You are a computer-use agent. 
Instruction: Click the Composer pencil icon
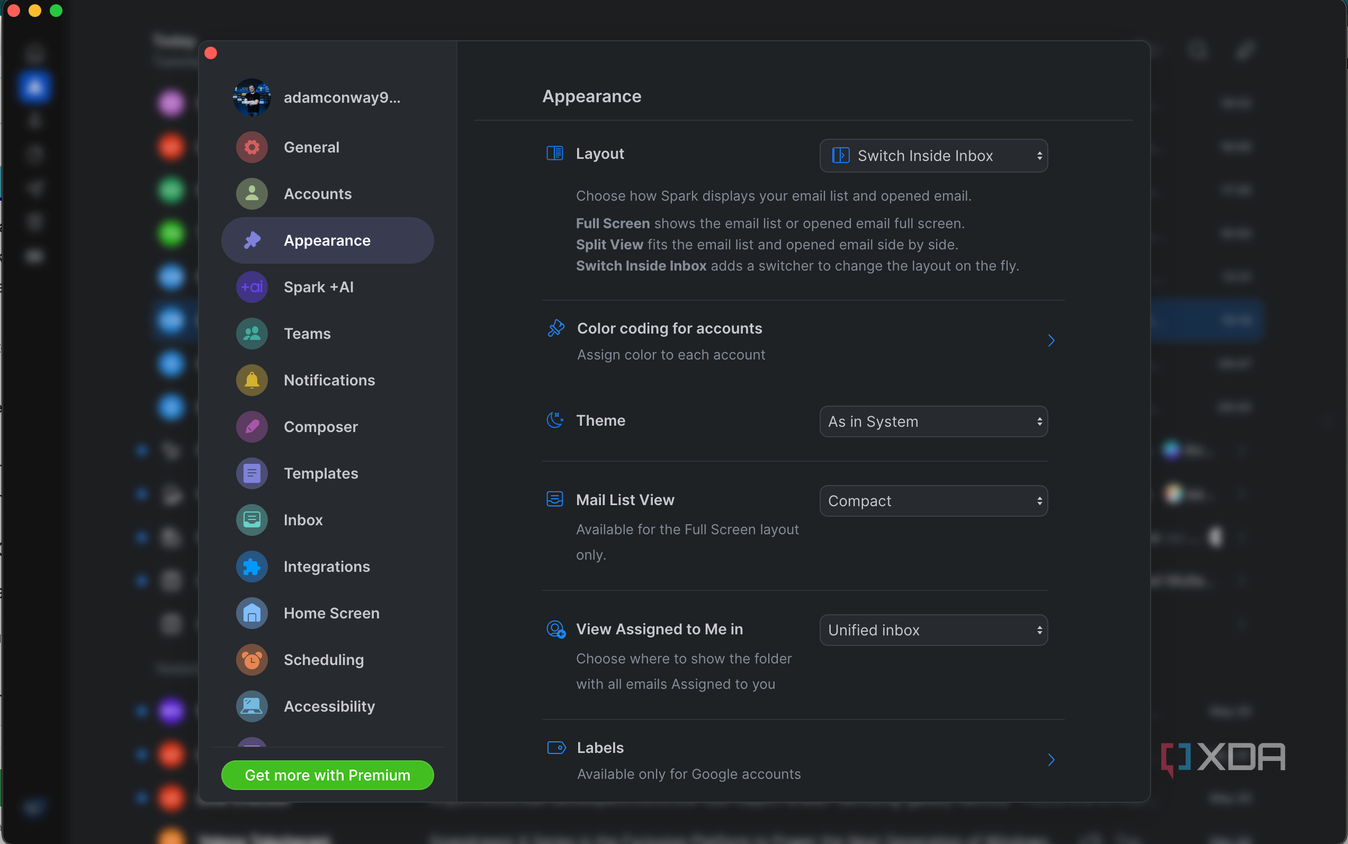click(252, 427)
